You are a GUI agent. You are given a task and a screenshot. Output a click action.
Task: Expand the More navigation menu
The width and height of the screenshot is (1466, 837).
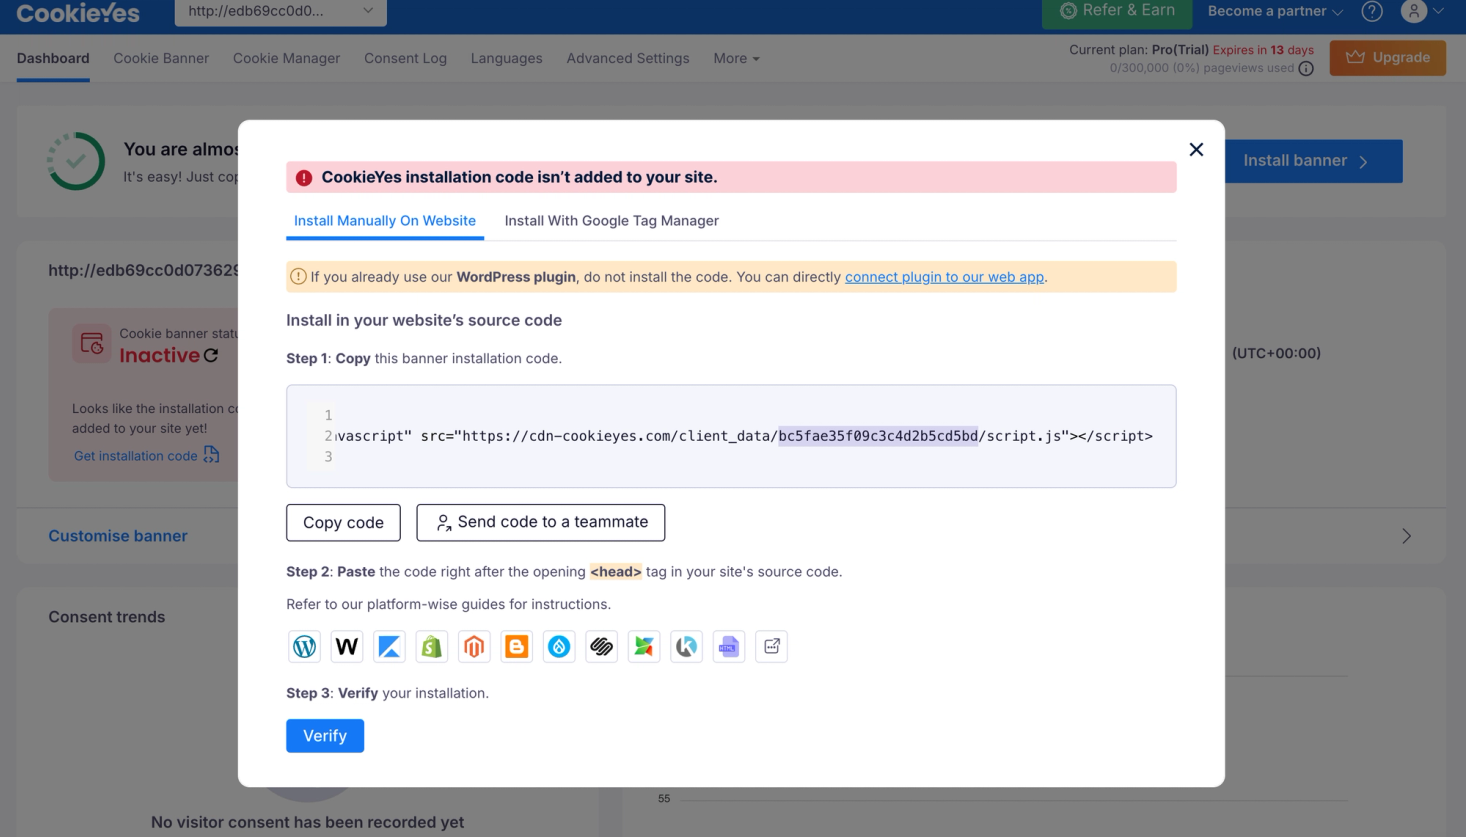(736, 58)
